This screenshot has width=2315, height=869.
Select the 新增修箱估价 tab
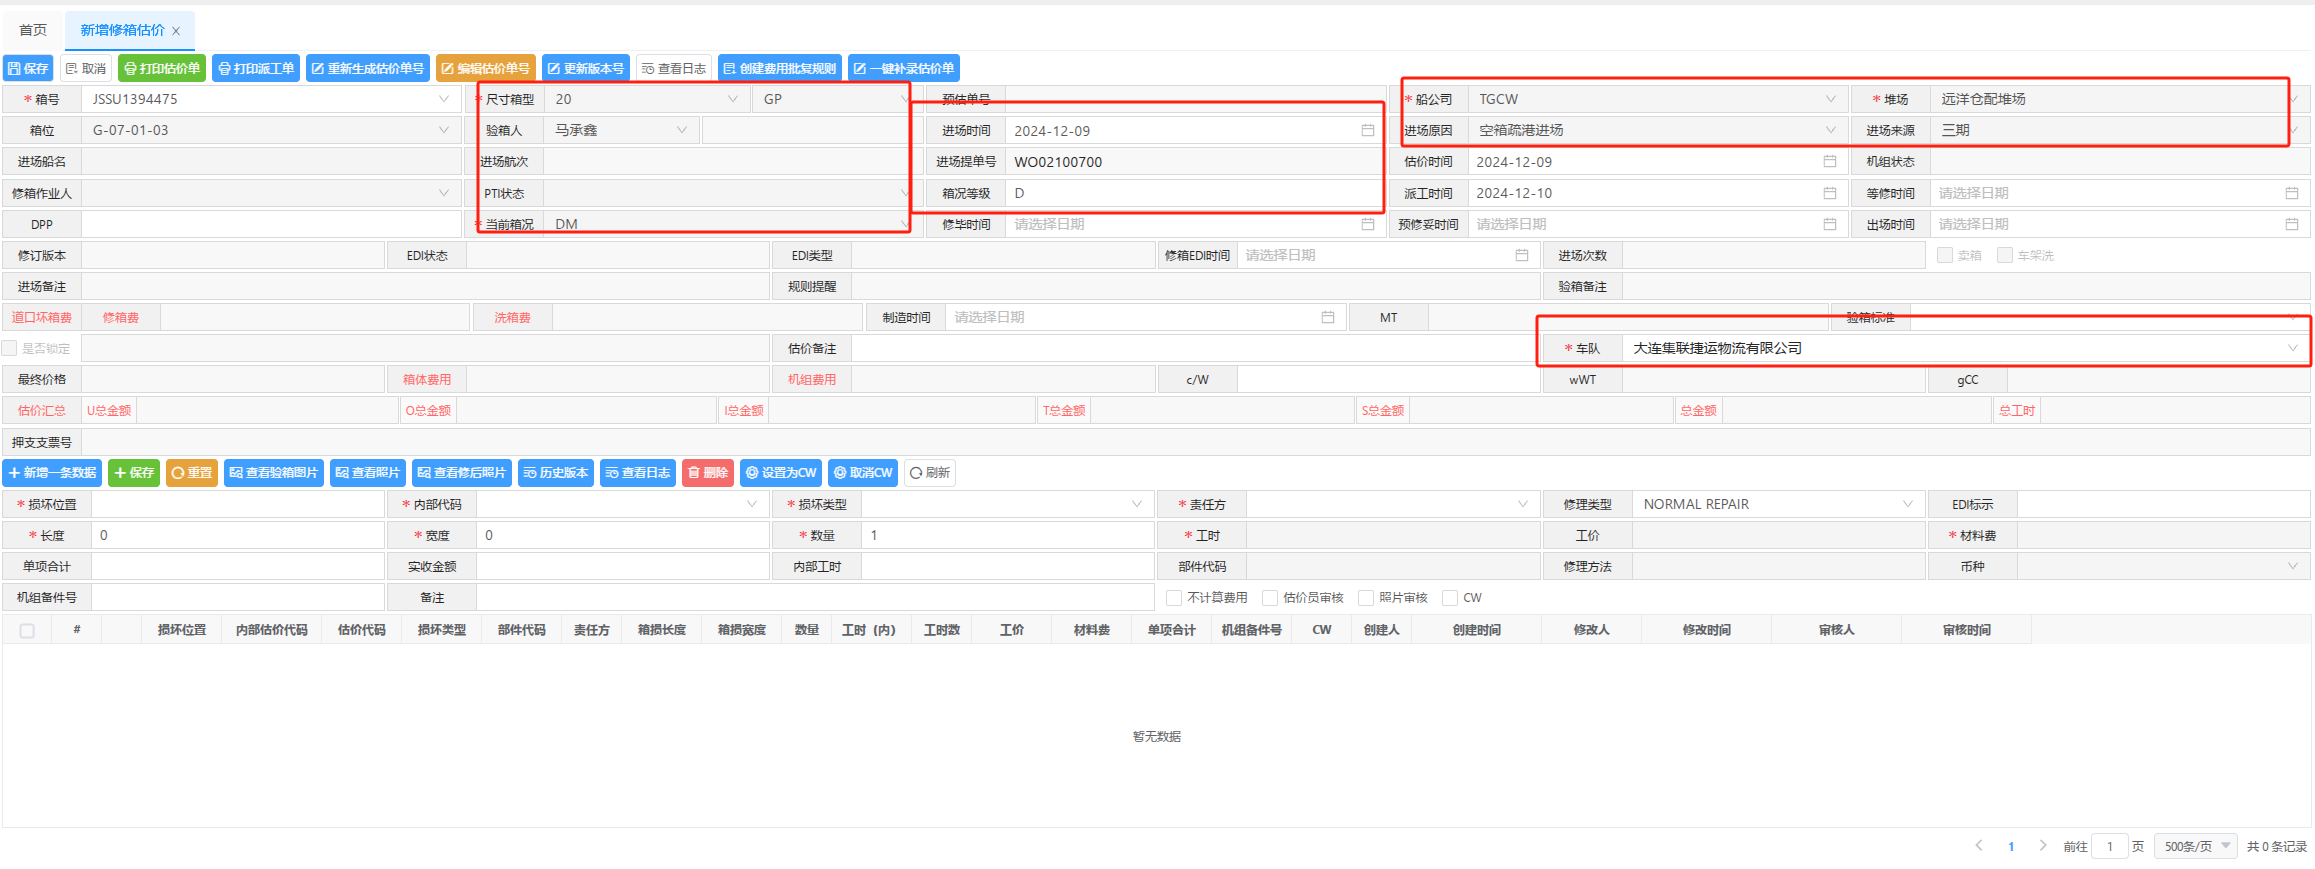click(122, 30)
